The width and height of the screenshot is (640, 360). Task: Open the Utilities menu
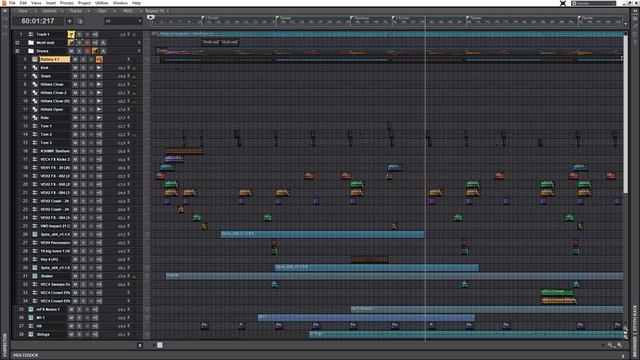pyautogui.click(x=102, y=3)
